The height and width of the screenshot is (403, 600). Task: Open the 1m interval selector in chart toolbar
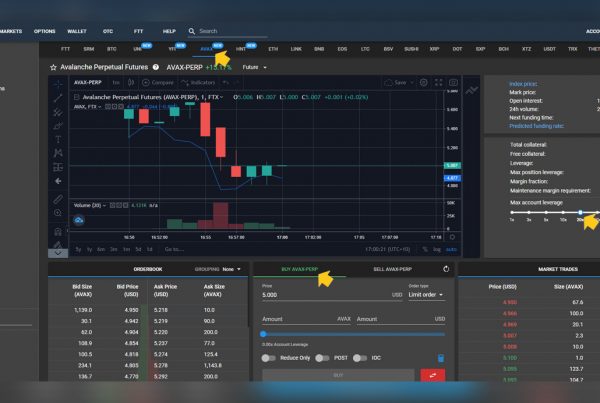pyautogui.click(x=116, y=82)
